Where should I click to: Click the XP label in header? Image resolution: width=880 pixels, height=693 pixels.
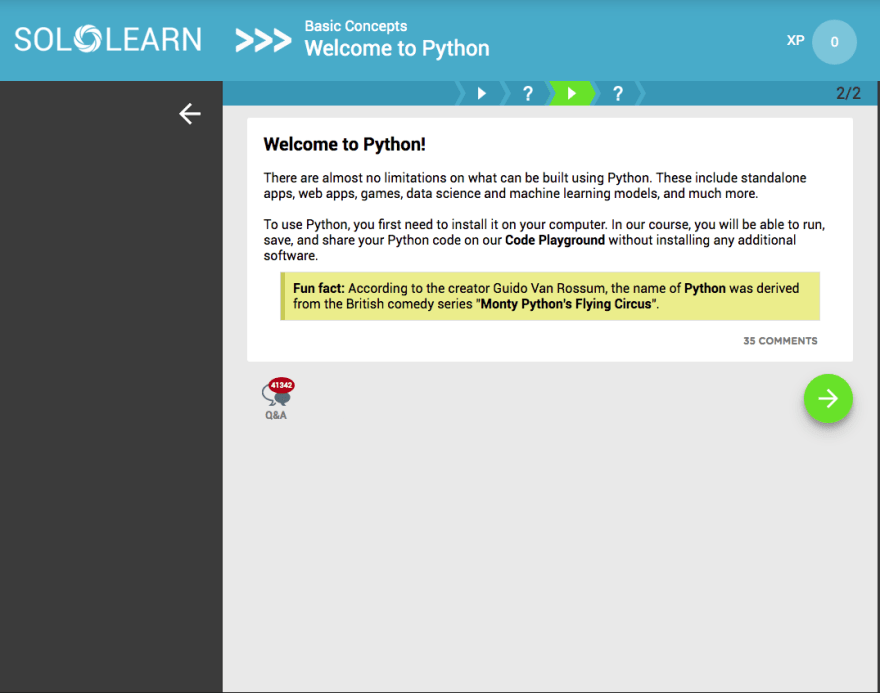point(795,40)
